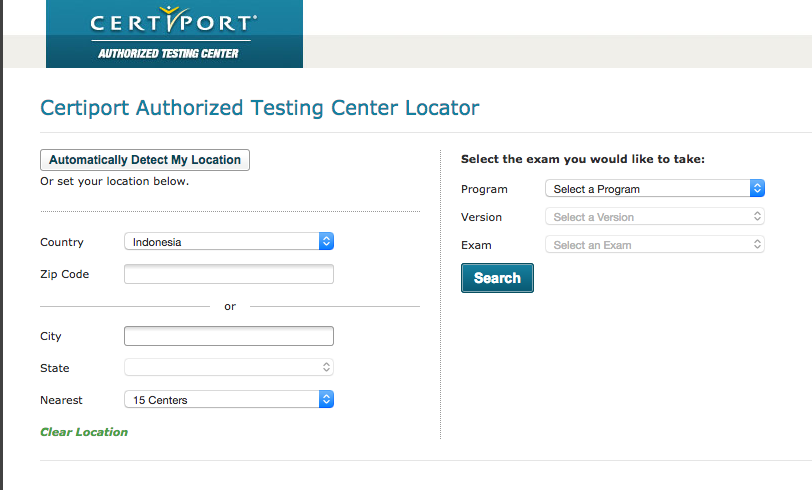Click the Certiport Authorized Testing Center logo

point(174,34)
